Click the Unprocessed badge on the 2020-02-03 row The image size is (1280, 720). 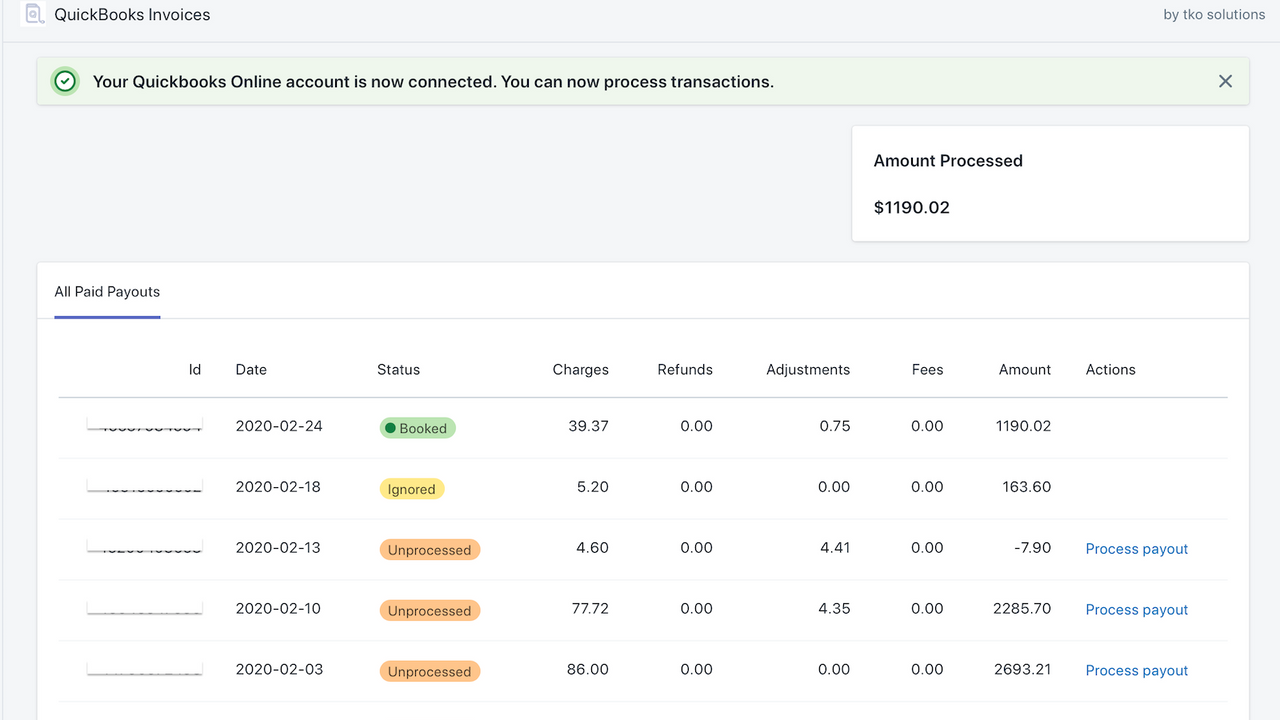pos(429,670)
